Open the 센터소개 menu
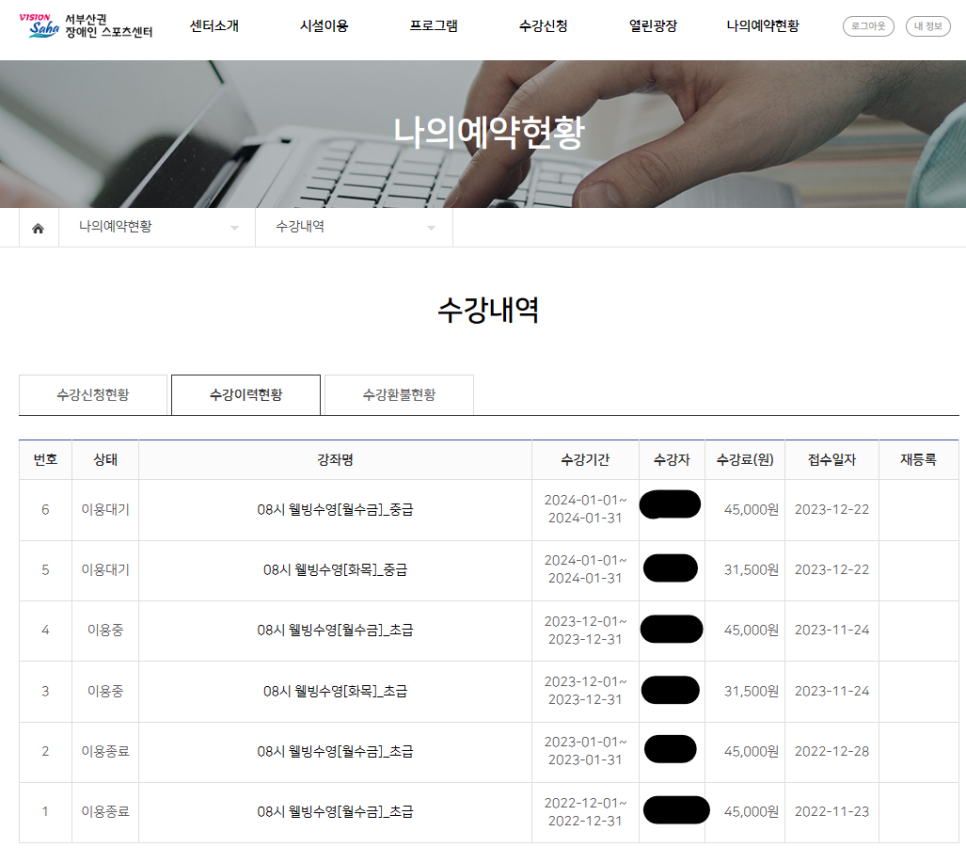 214,26
